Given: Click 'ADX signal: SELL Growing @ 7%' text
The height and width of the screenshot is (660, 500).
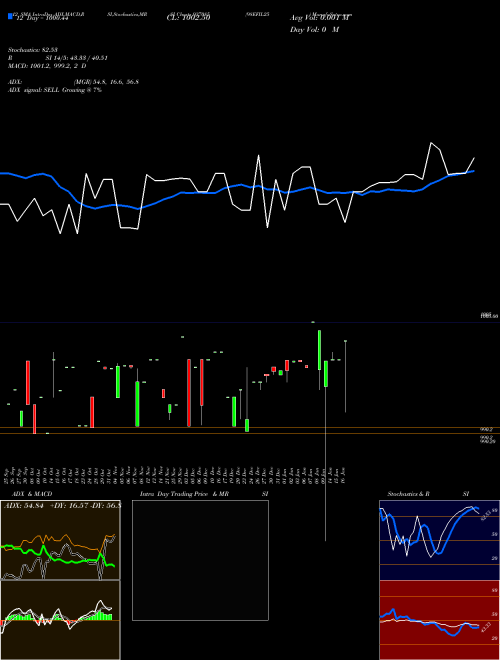Looking at the screenshot, I should coord(55,90).
